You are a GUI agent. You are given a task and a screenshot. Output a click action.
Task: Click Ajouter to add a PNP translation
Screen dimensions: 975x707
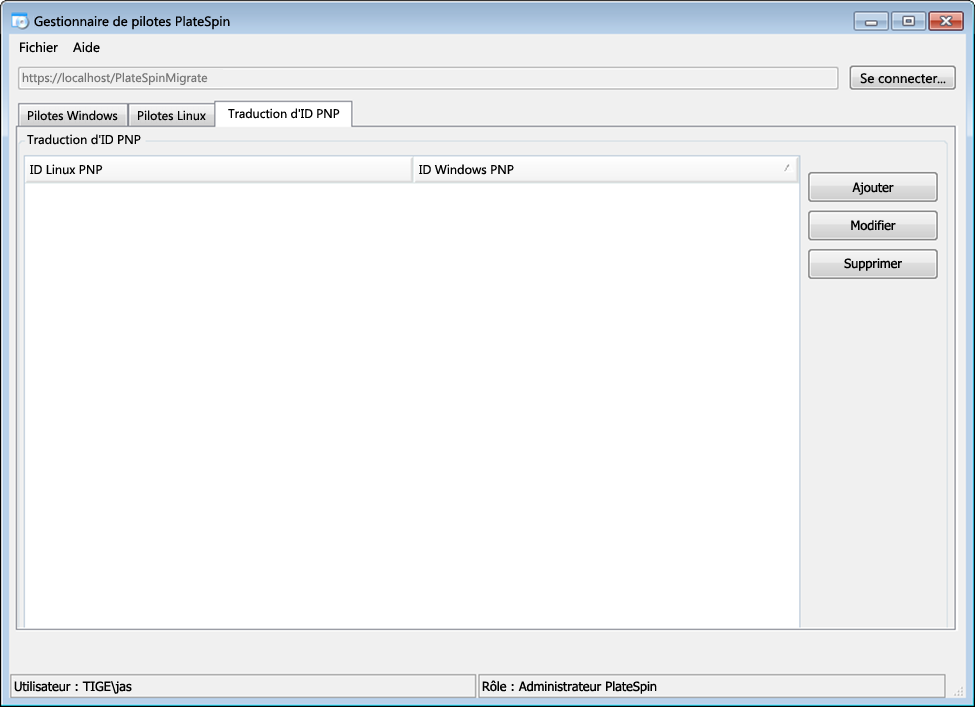(x=872, y=188)
